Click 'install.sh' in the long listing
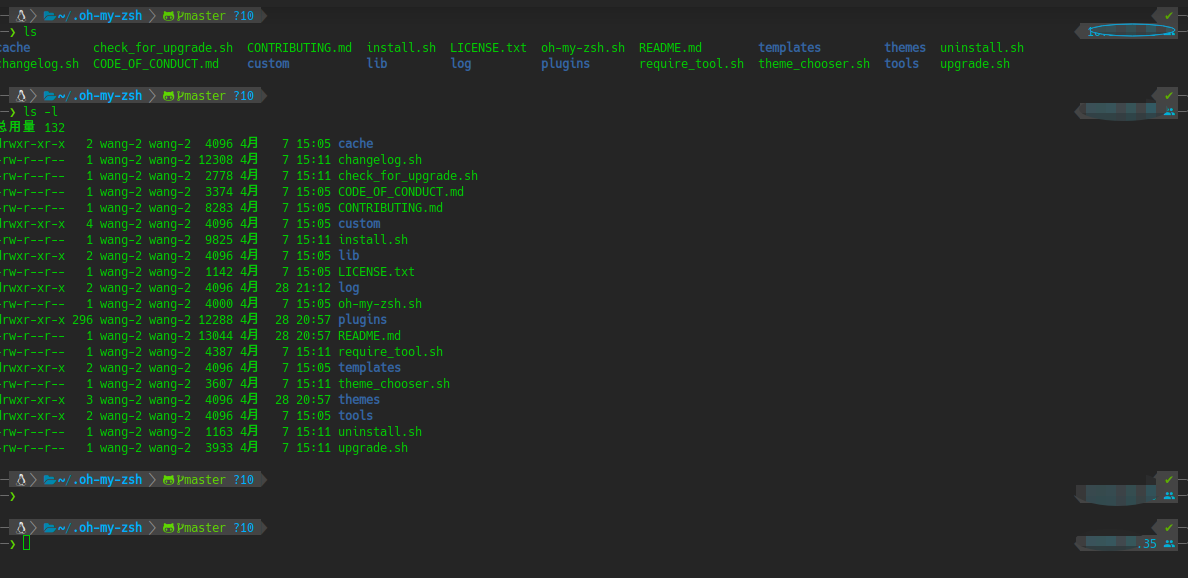This screenshot has width=1188, height=578. pyautogui.click(x=373, y=239)
